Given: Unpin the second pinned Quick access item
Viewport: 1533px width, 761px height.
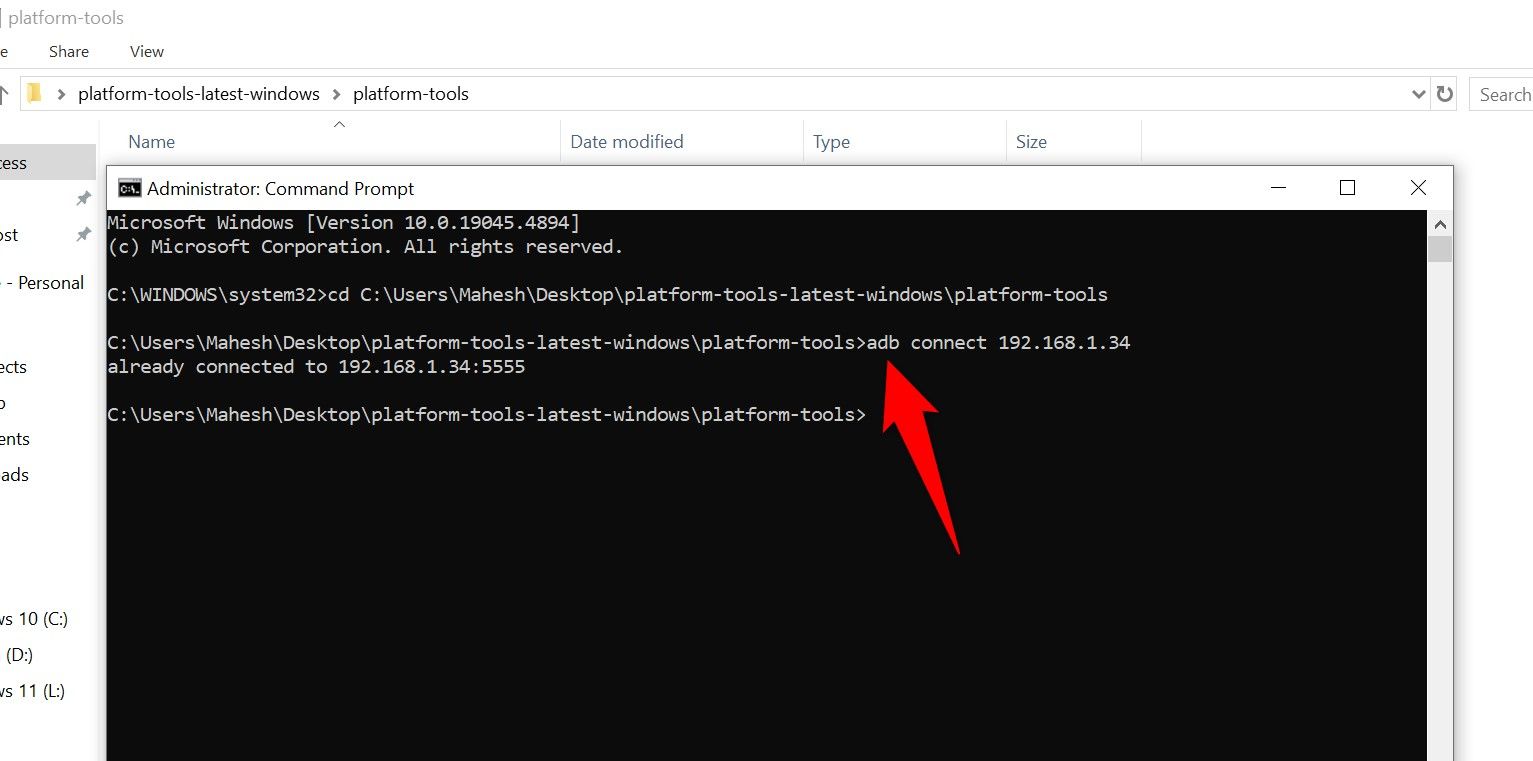Looking at the screenshot, I should pyautogui.click(x=84, y=234).
